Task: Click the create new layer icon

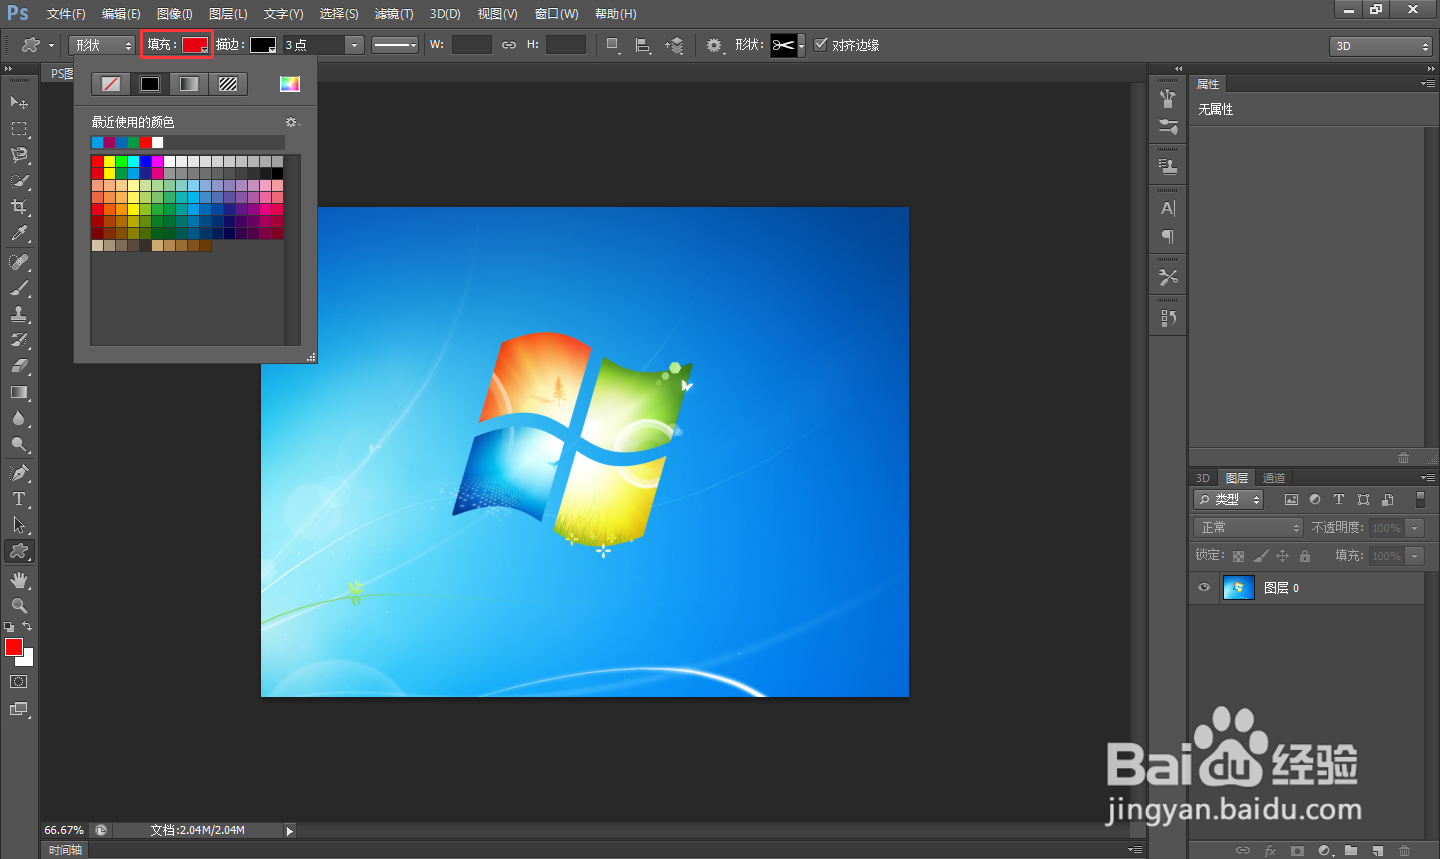Action: click(x=1378, y=851)
